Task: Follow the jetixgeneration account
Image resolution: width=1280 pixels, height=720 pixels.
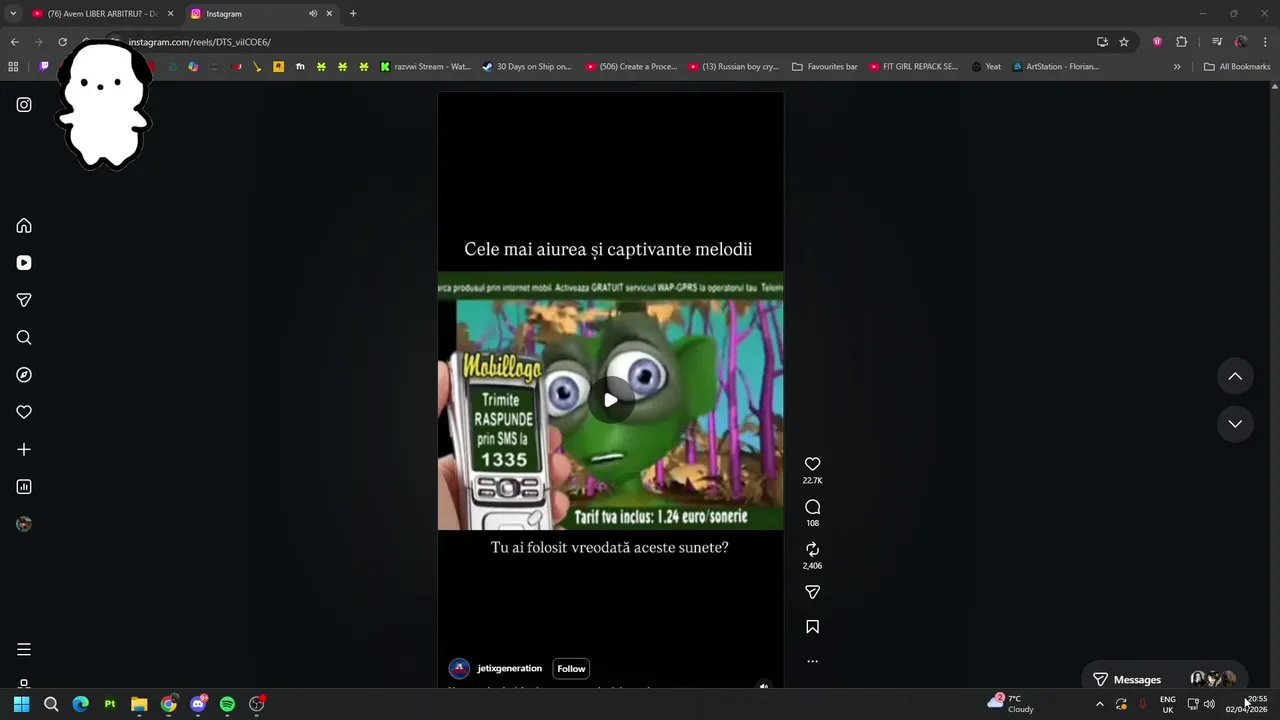Action: (x=571, y=669)
